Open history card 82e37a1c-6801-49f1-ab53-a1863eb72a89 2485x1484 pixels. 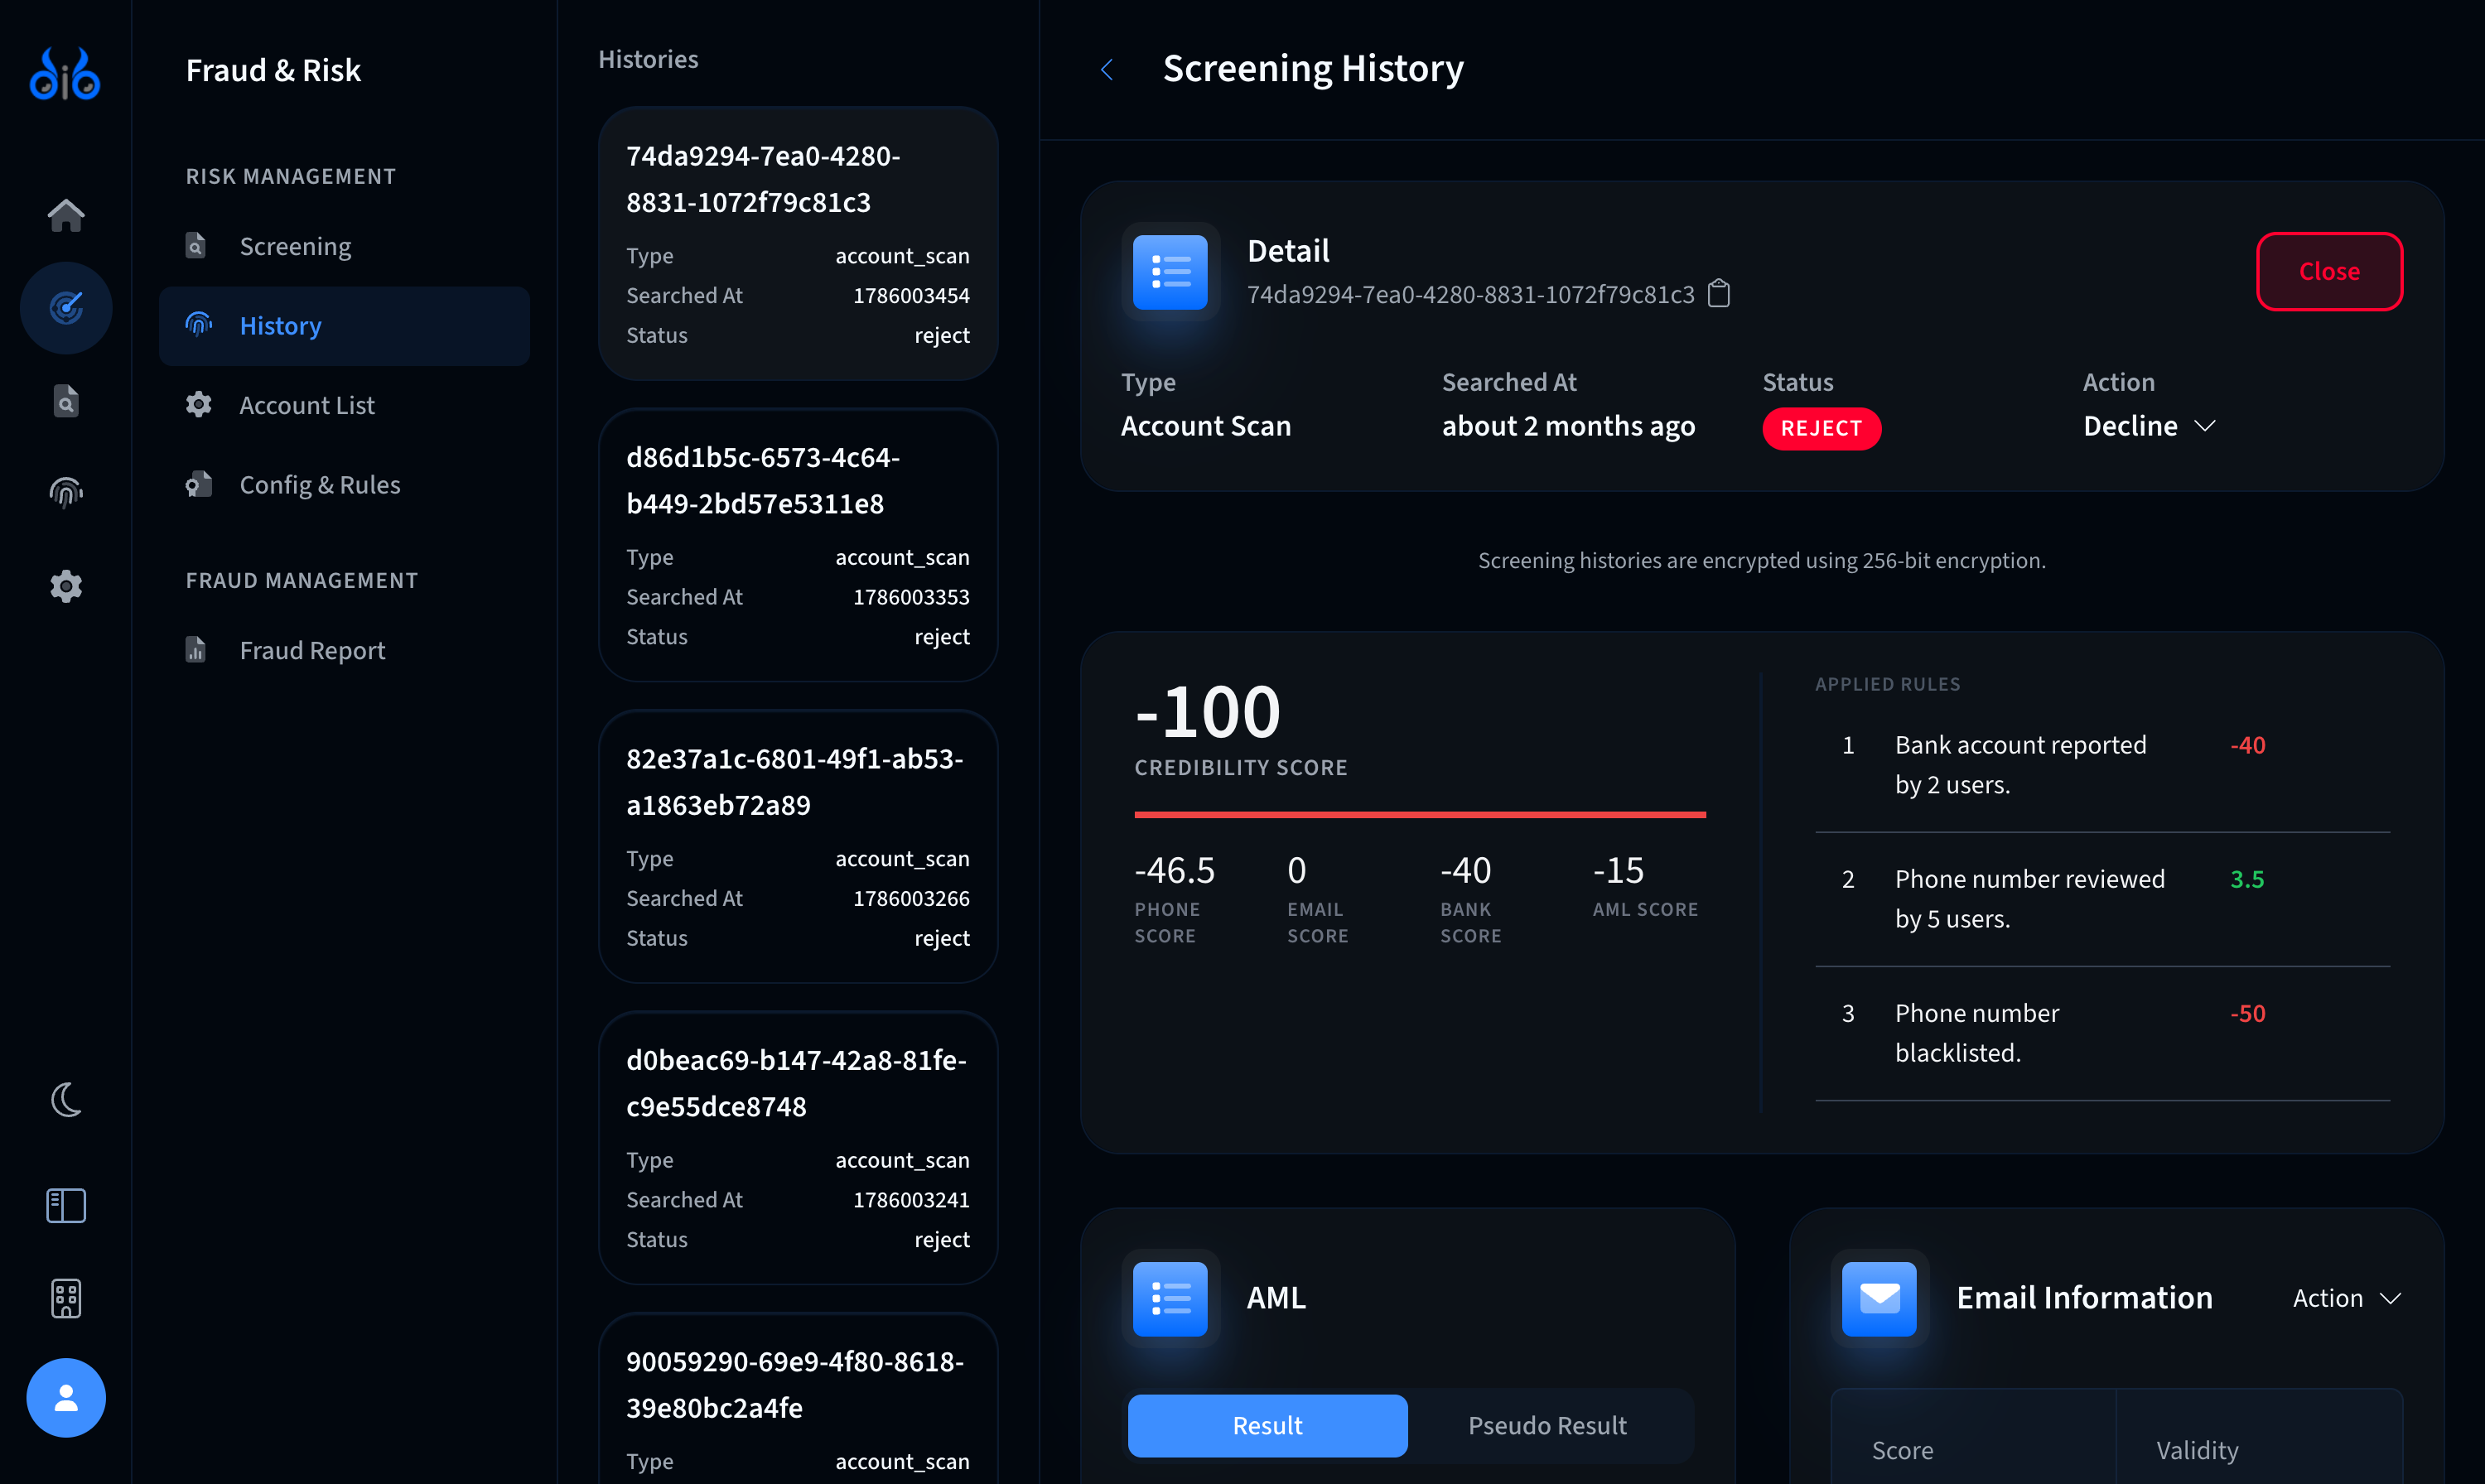coord(798,846)
